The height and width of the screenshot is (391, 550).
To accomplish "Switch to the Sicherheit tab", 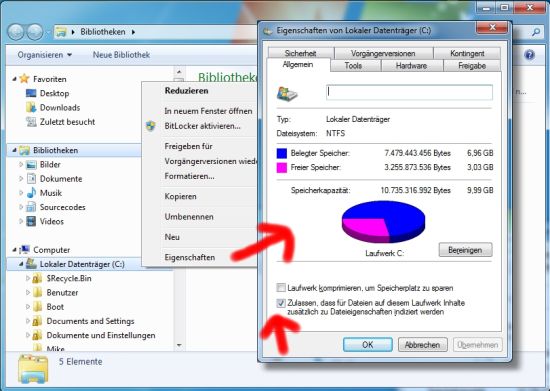I will pos(301,53).
